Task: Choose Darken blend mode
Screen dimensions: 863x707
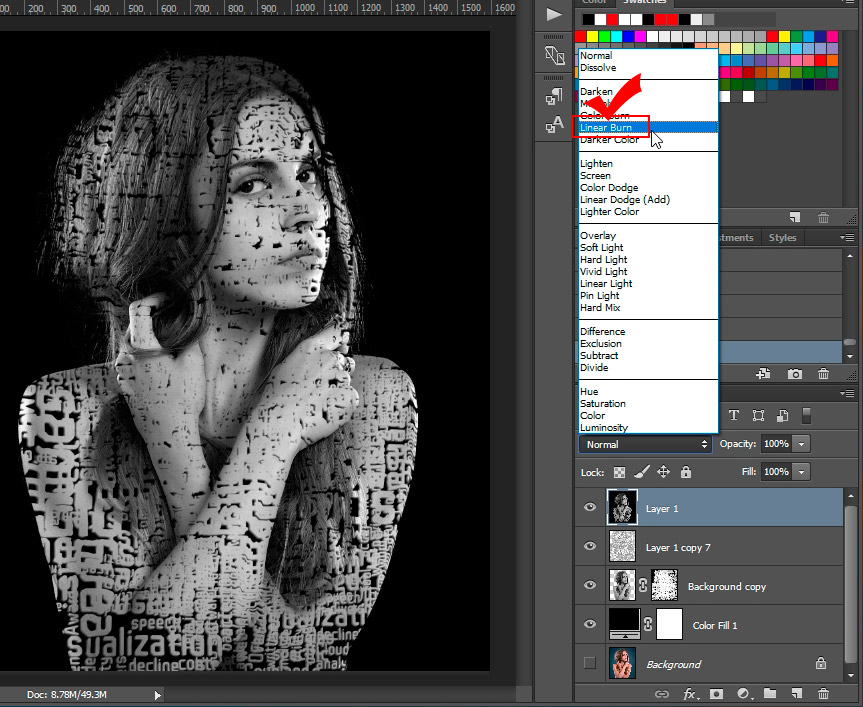Action: 648,91
